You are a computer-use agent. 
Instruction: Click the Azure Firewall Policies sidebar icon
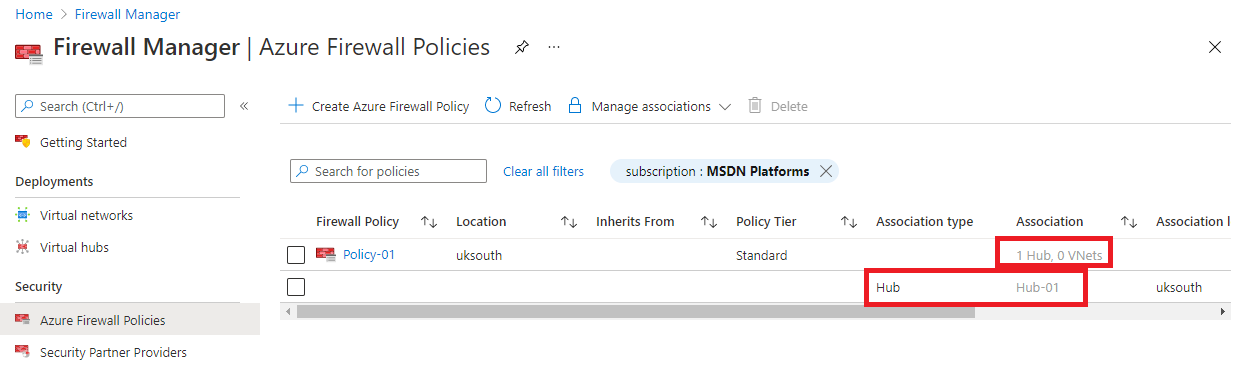[23, 320]
